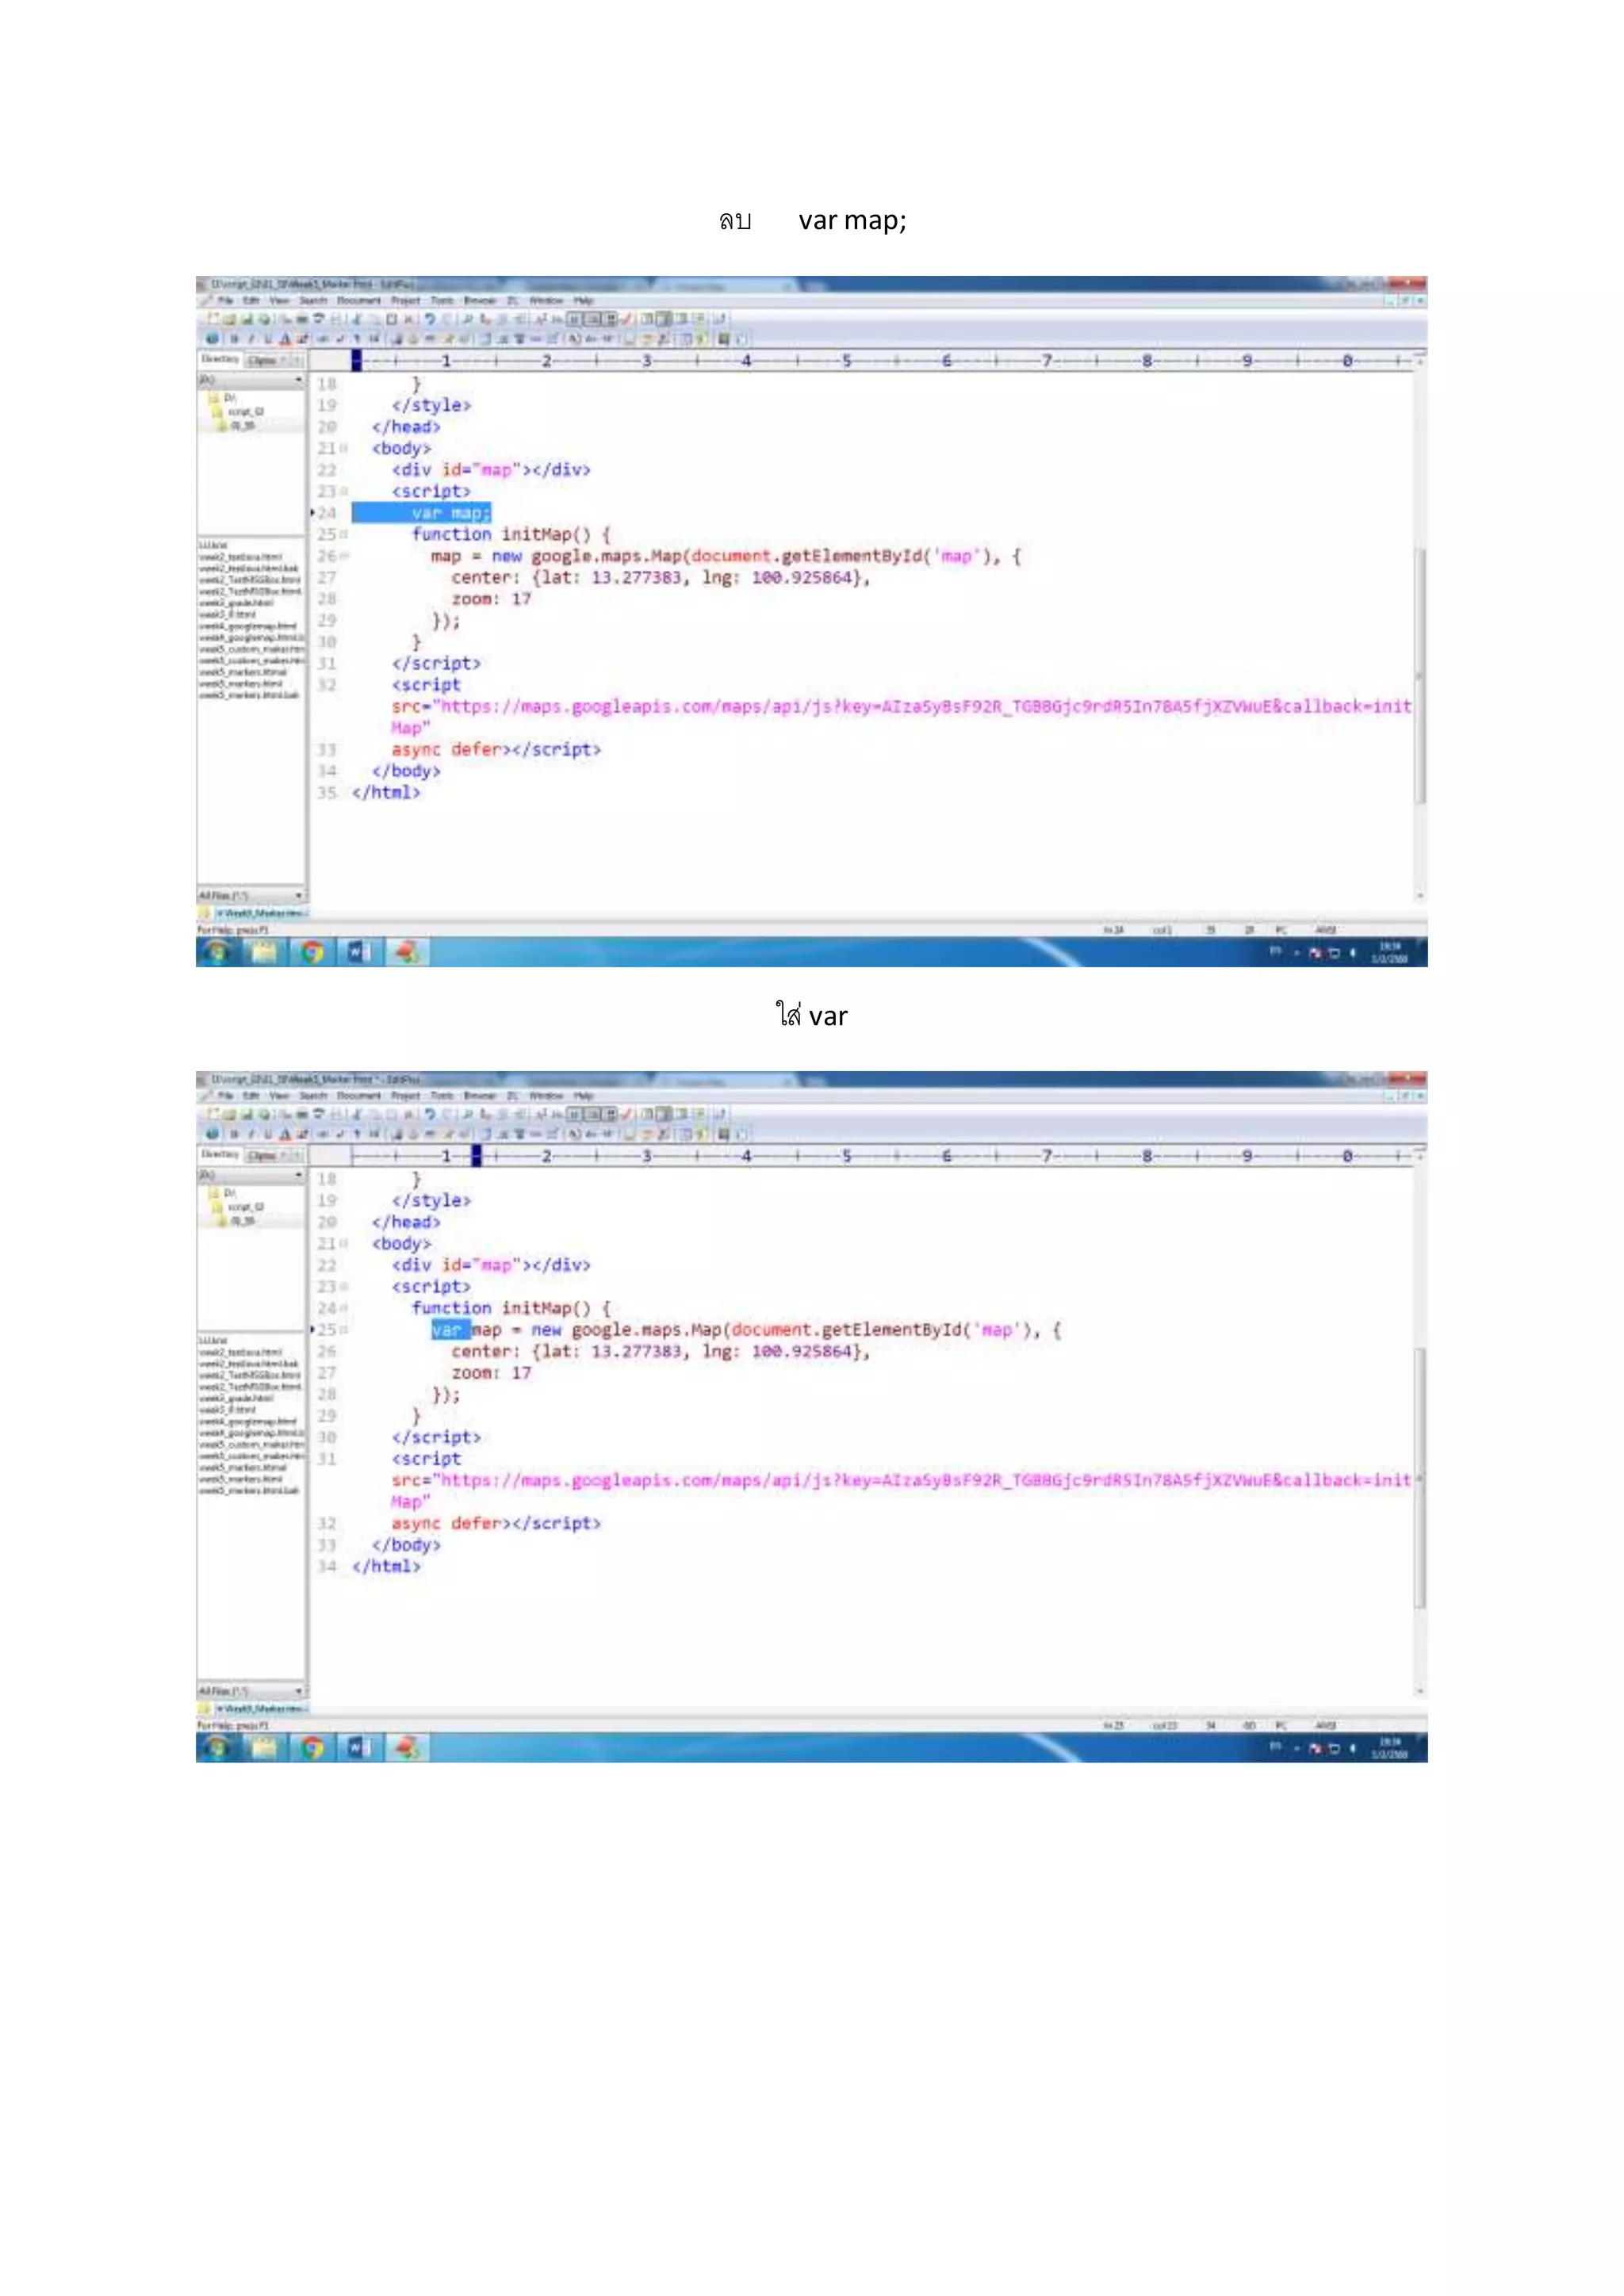
Task: Select the document tab at bottom of lower EditPlus
Action: click(259, 1709)
